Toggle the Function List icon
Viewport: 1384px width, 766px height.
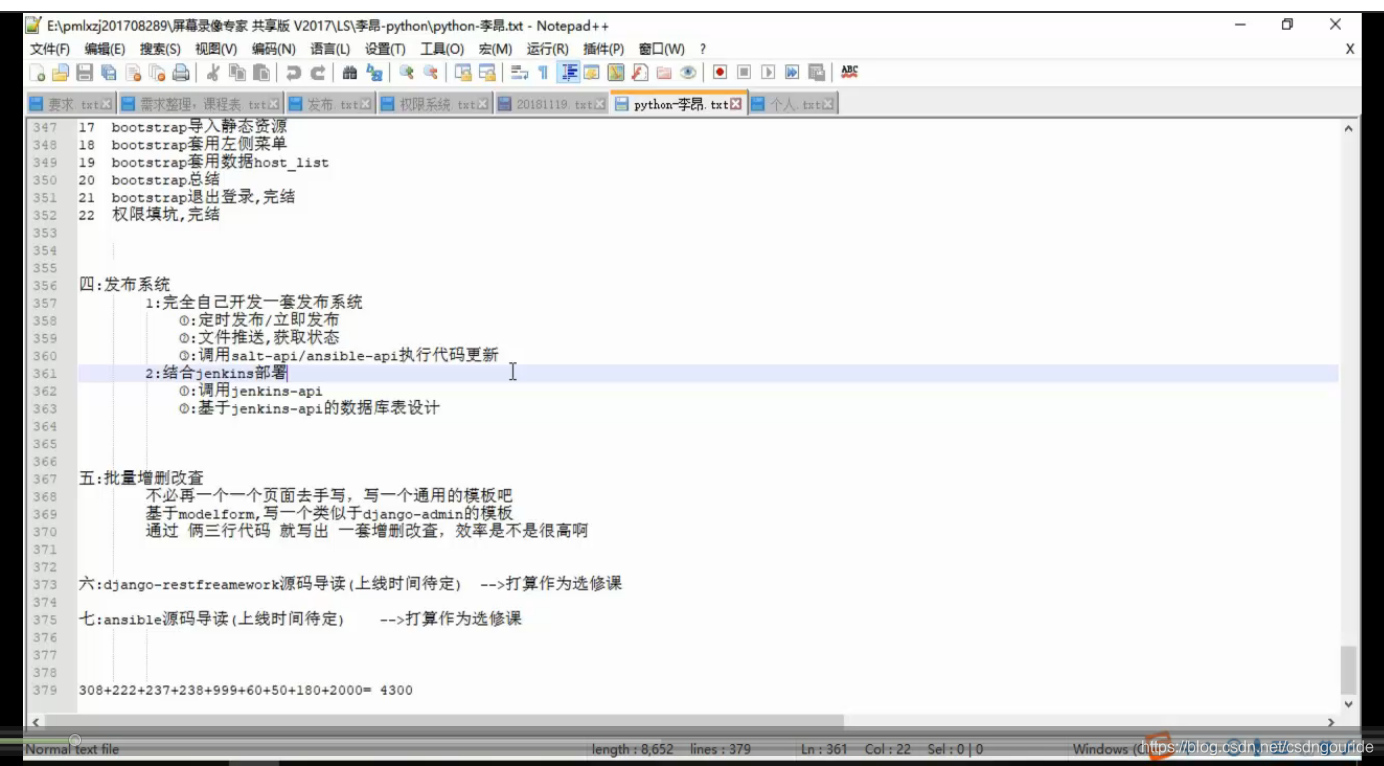640,72
